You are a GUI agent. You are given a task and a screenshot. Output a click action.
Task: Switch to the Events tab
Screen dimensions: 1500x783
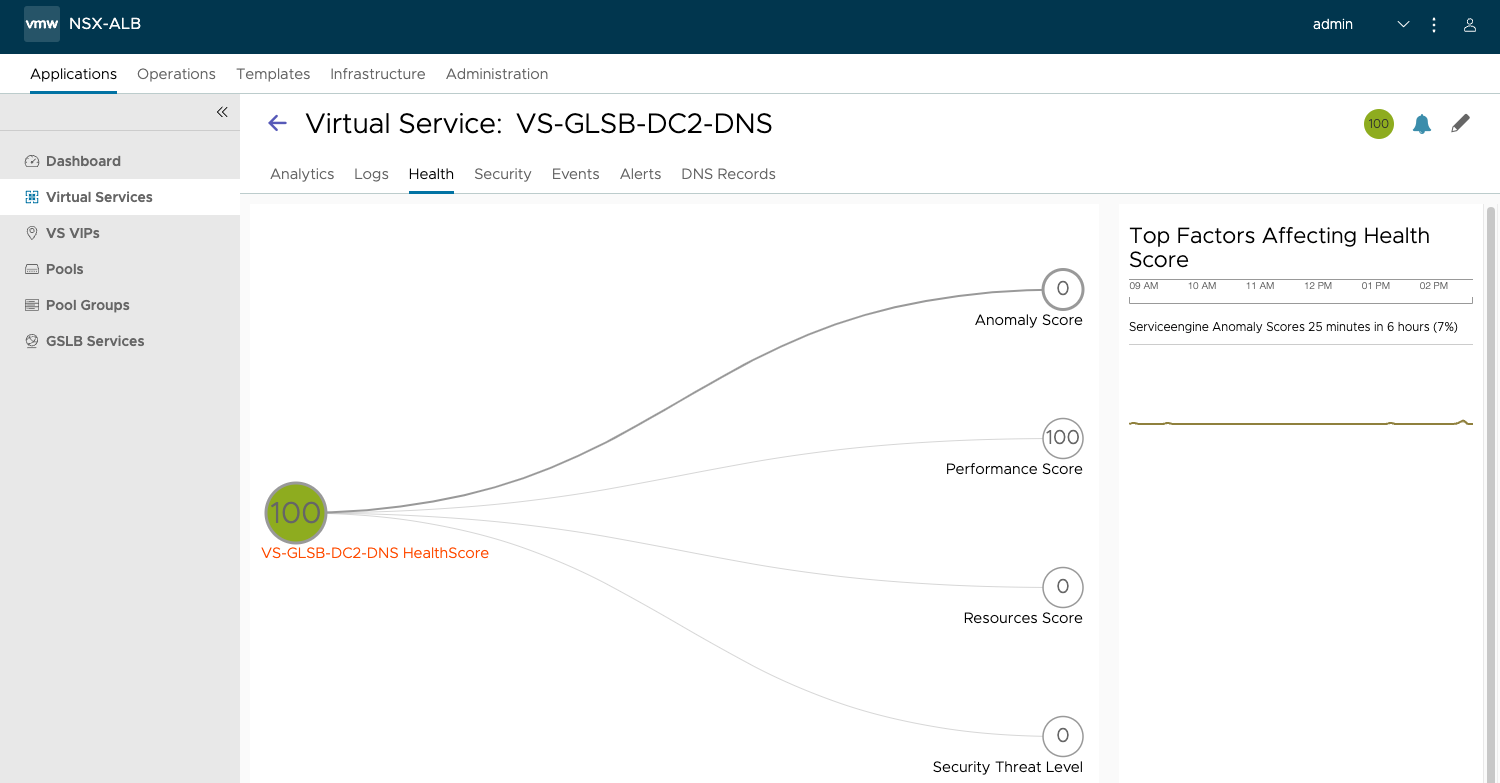click(x=576, y=174)
